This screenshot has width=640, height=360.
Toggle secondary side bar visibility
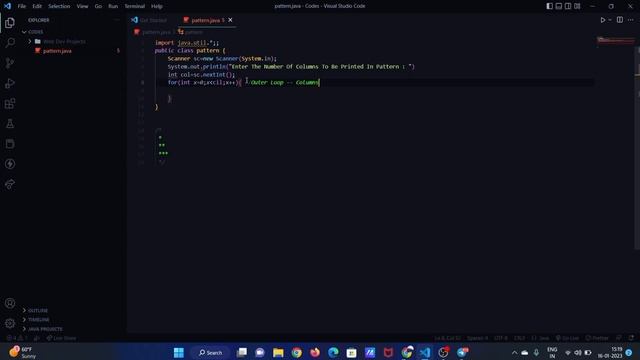(568, 6)
